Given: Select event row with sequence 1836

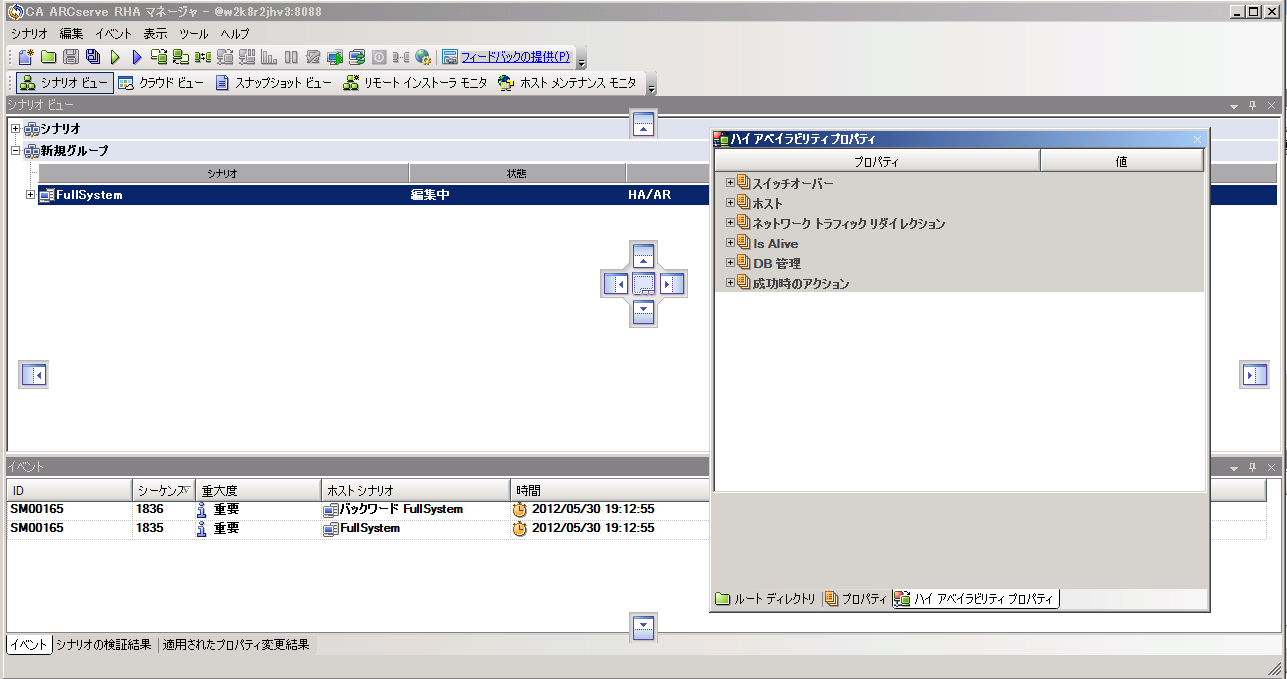Looking at the screenshot, I should (x=636, y=509).
